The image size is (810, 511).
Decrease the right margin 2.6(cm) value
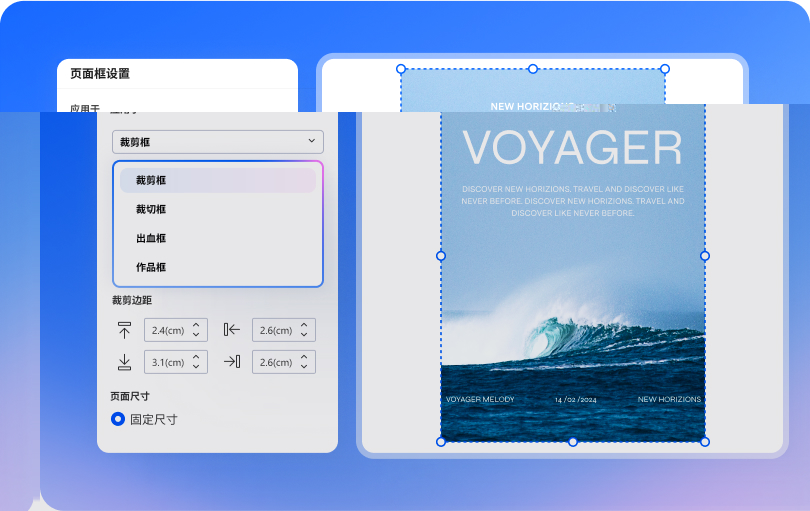[304, 367]
